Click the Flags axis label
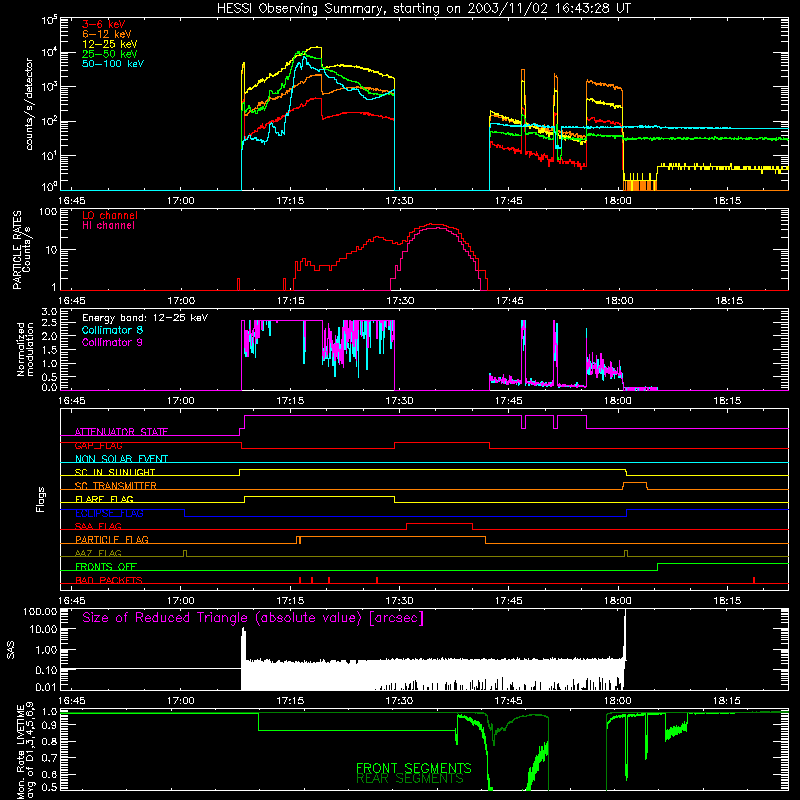This screenshot has width=800, height=800. coord(41,500)
